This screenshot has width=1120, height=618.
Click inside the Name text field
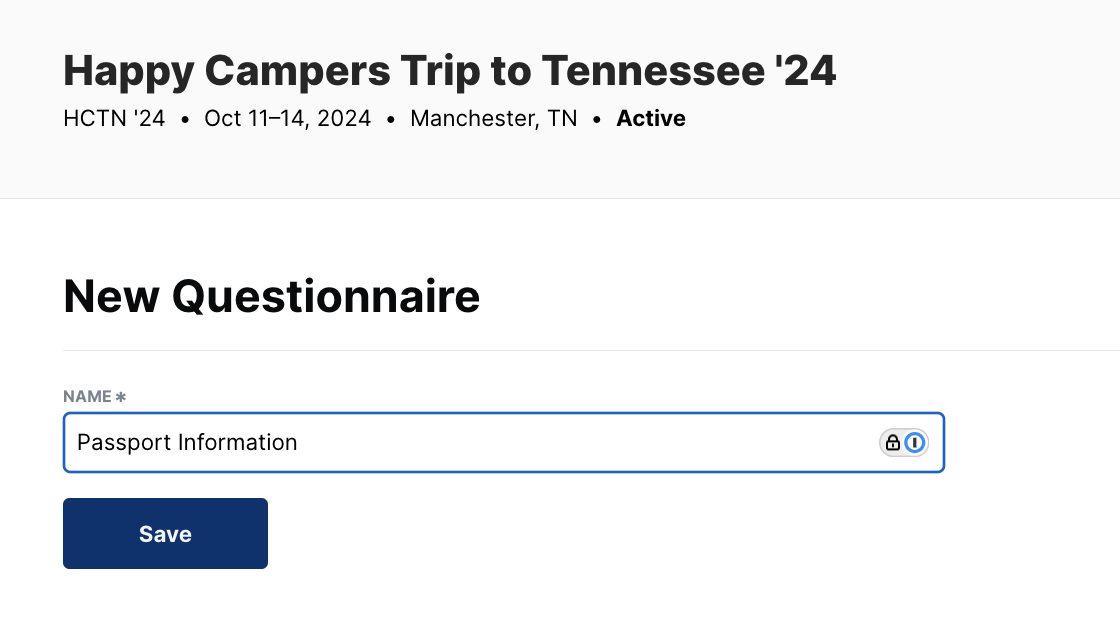(x=580, y=443)
